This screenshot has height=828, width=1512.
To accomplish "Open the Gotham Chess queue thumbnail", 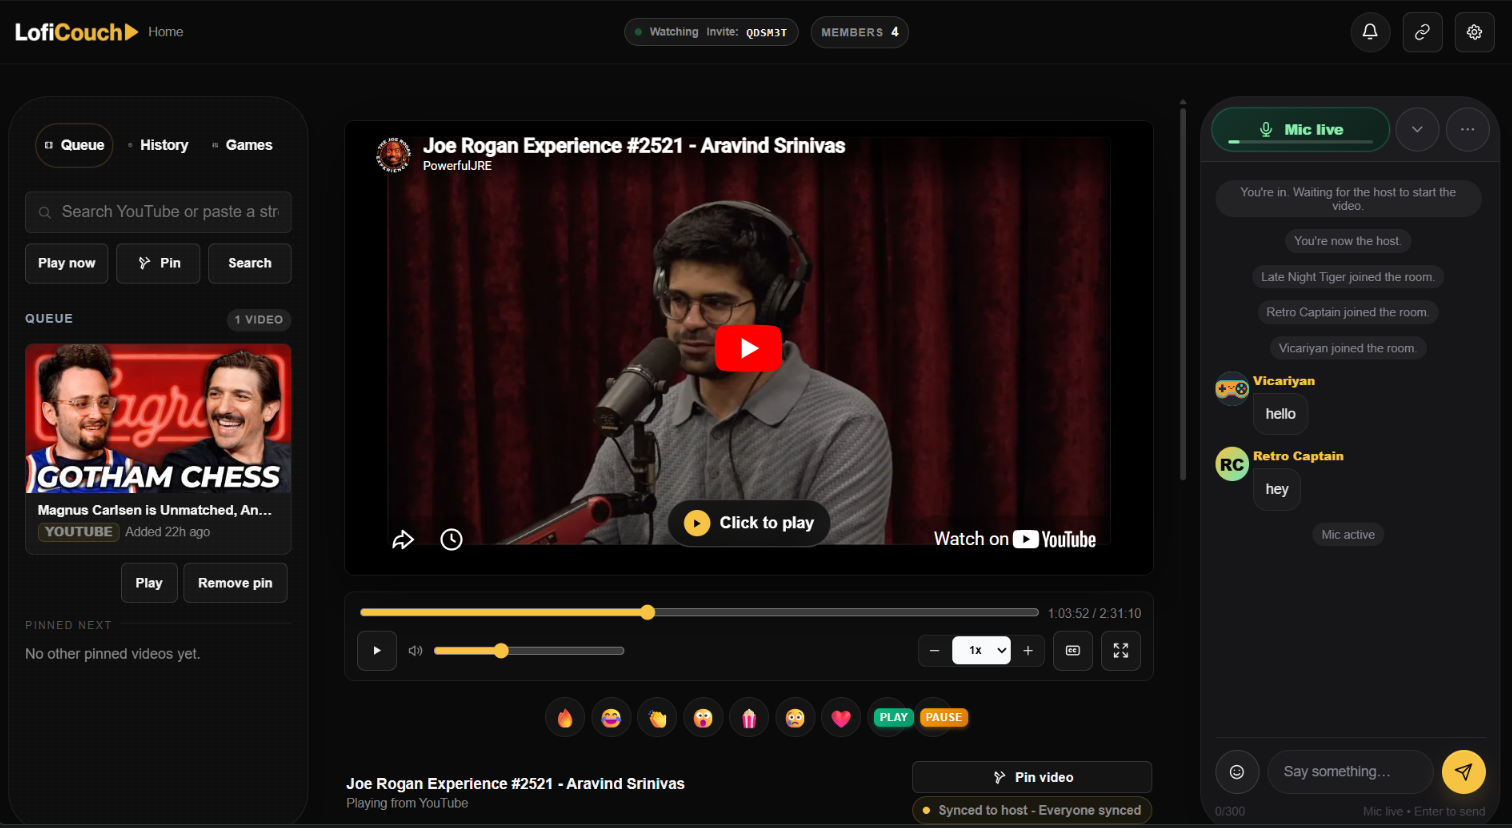I will [x=158, y=418].
